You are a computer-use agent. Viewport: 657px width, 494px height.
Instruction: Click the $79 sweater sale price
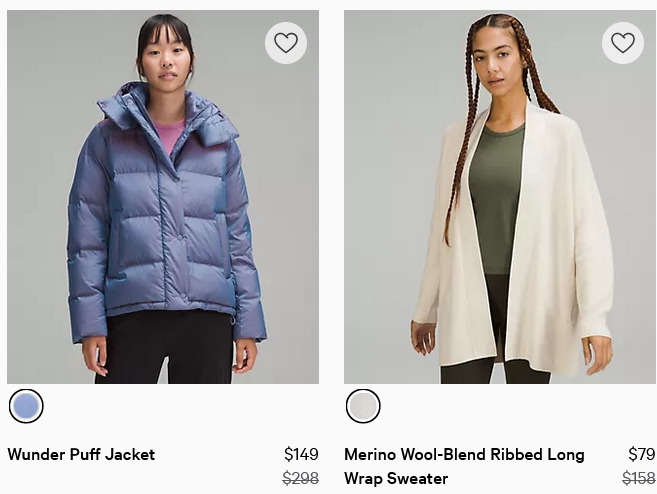[641, 454]
